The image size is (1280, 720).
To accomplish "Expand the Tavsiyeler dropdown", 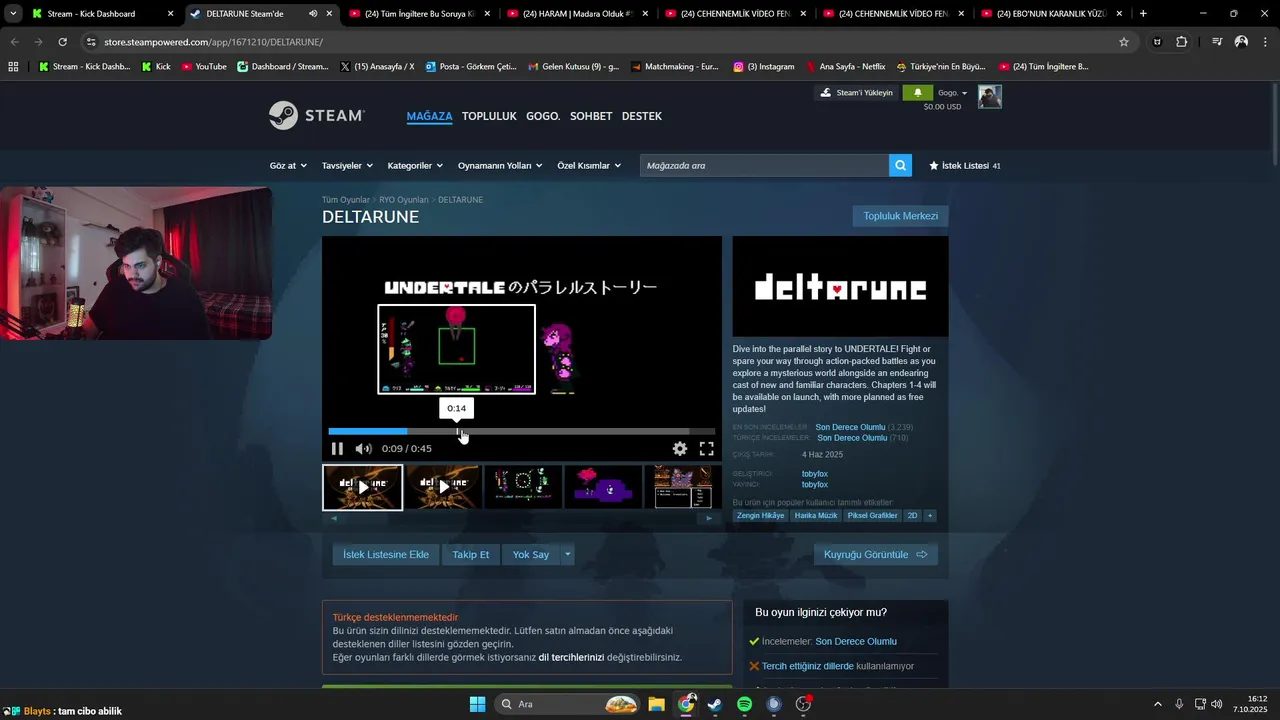I will click(x=347, y=165).
